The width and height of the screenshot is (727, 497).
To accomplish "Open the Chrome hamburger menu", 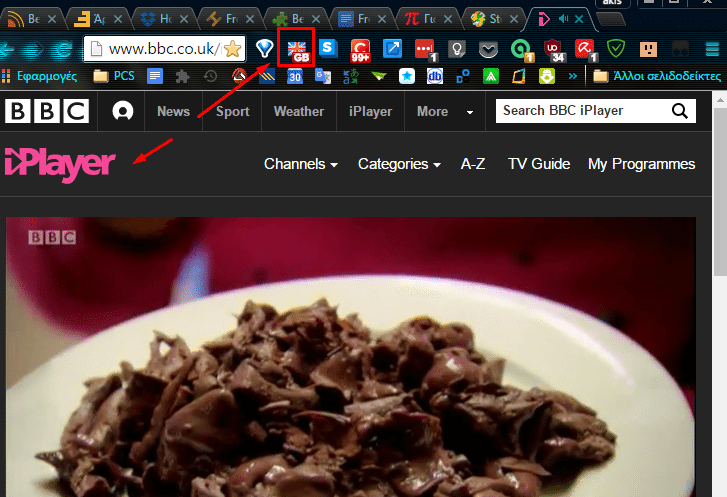I will pos(712,48).
